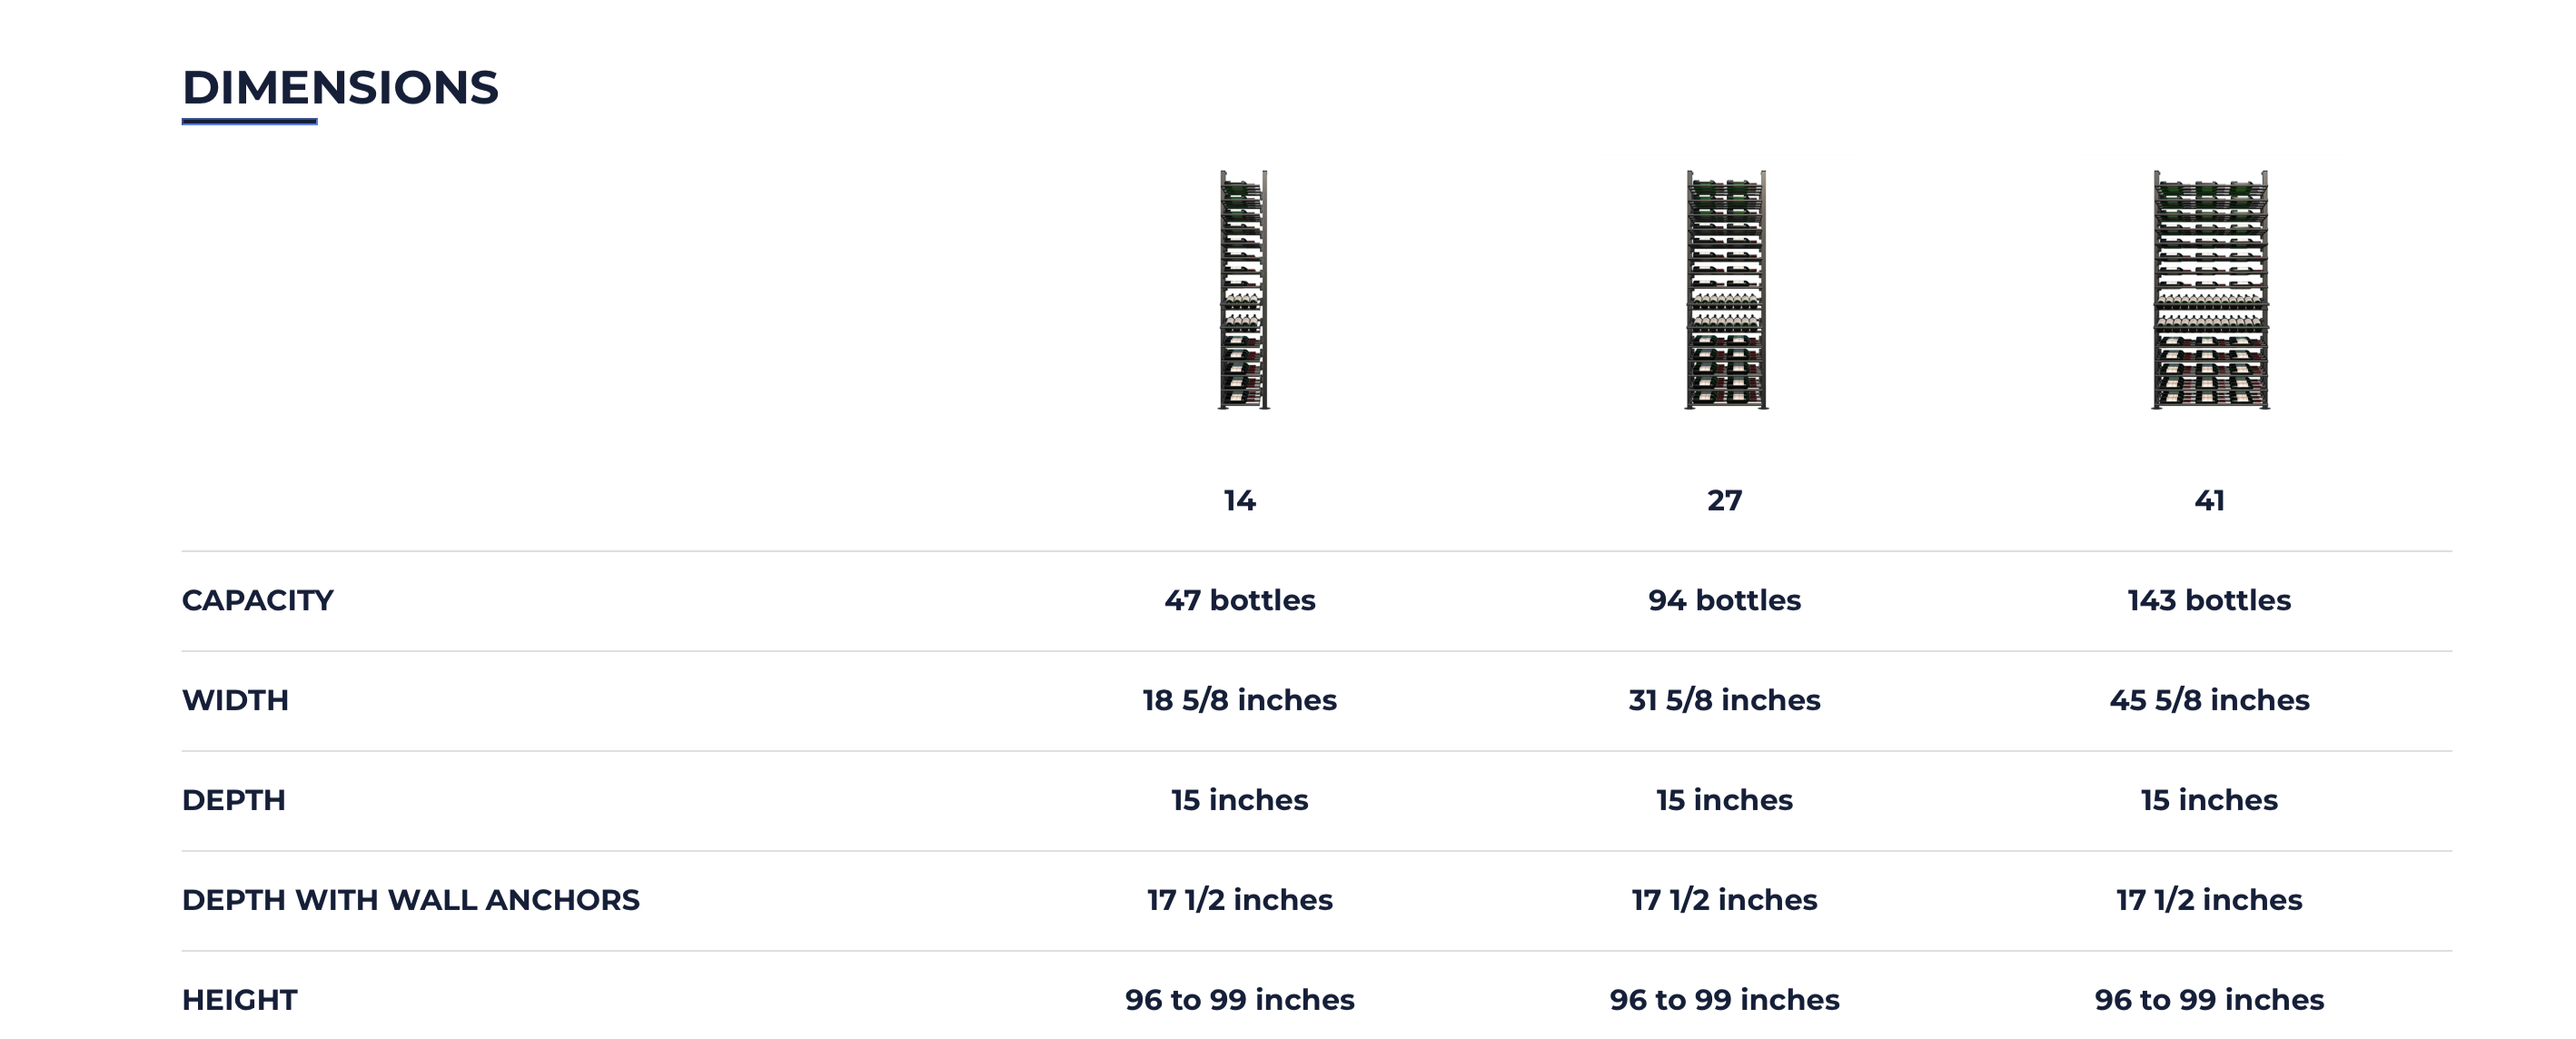This screenshot has height=1039, width=2576.
Task: Click the 27-column wine rack image
Action: click(x=1726, y=290)
